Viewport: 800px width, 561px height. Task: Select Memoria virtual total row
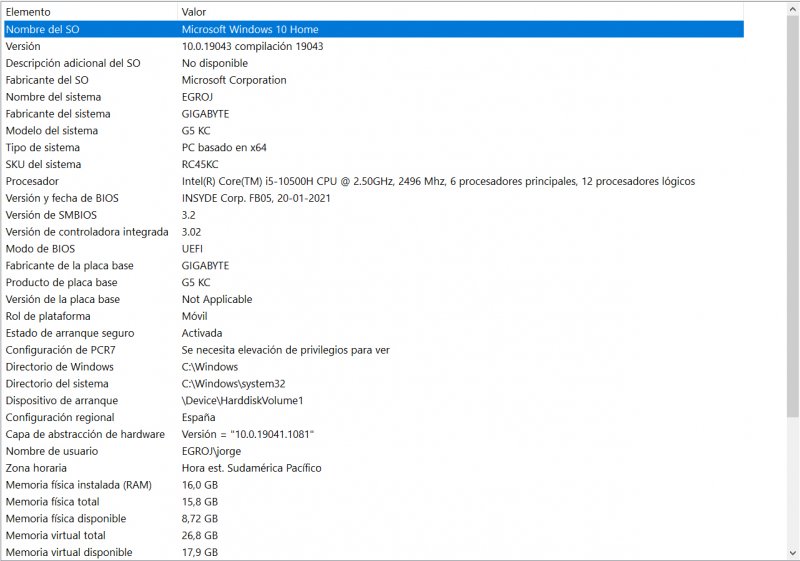coord(373,534)
